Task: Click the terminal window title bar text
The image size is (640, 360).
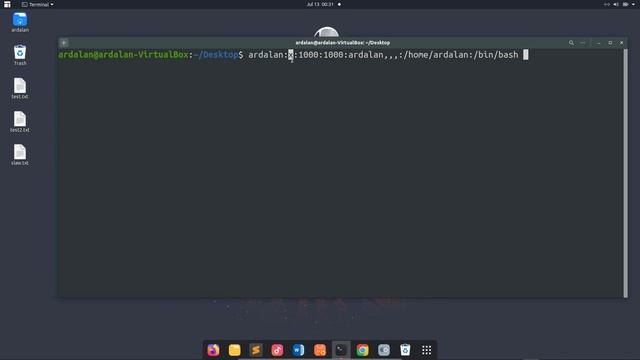Action: (342, 43)
